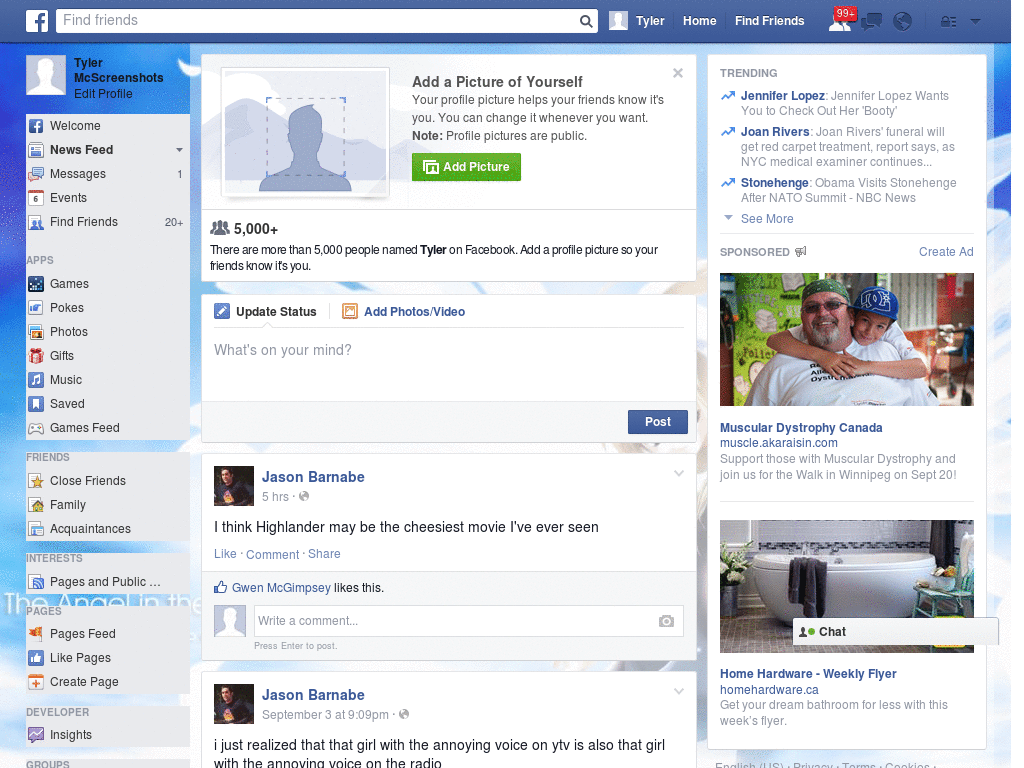The height and width of the screenshot is (768, 1024).
Task: Click the search magnifier icon
Action: [586, 21]
